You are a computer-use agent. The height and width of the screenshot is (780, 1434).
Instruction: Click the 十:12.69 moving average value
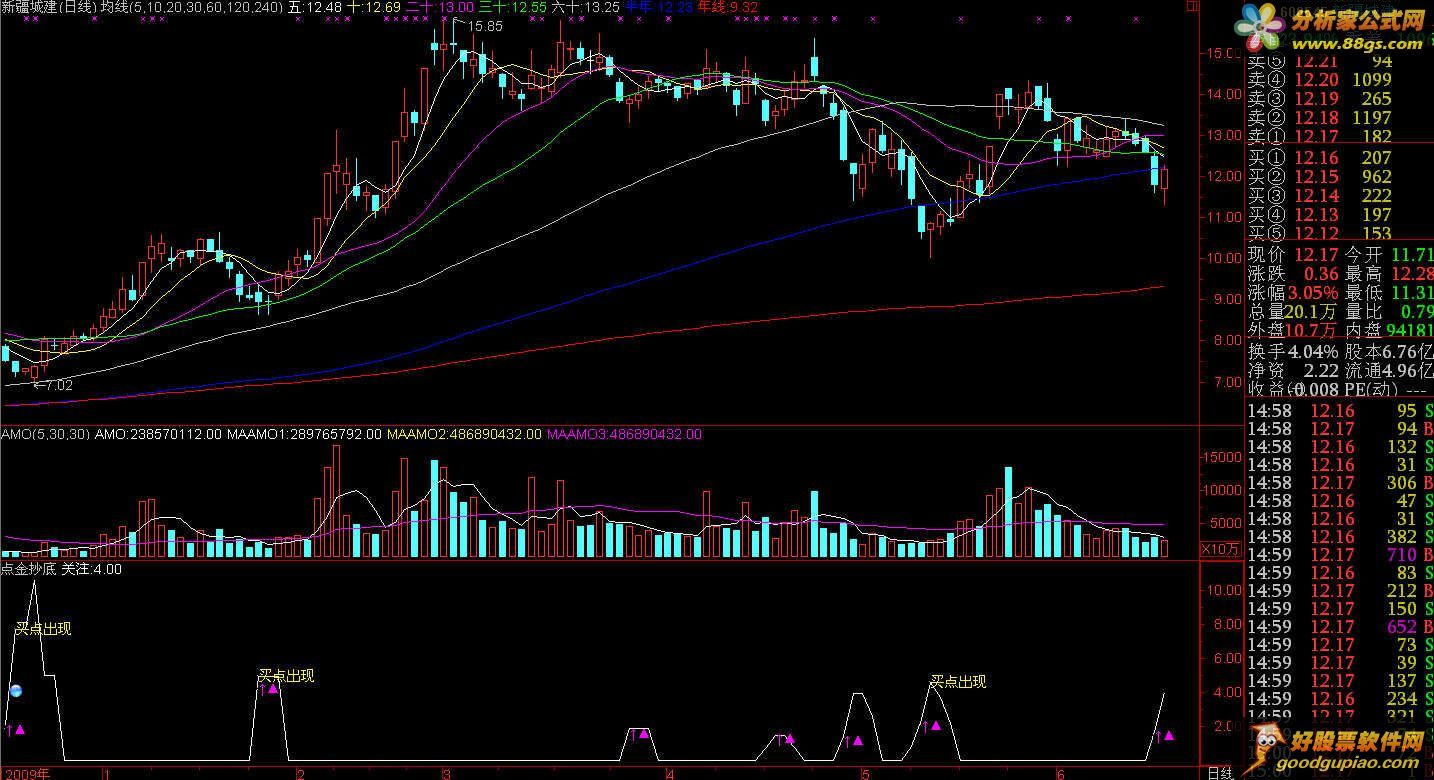point(374,7)
